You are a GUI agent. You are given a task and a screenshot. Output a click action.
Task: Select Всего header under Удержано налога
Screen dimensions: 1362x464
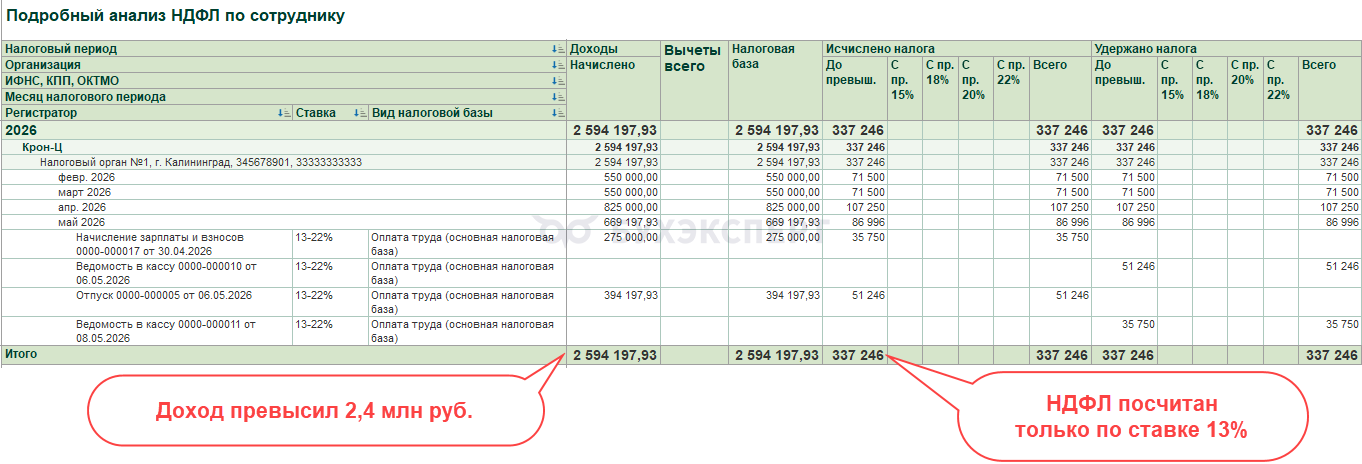click(1318, 65)
